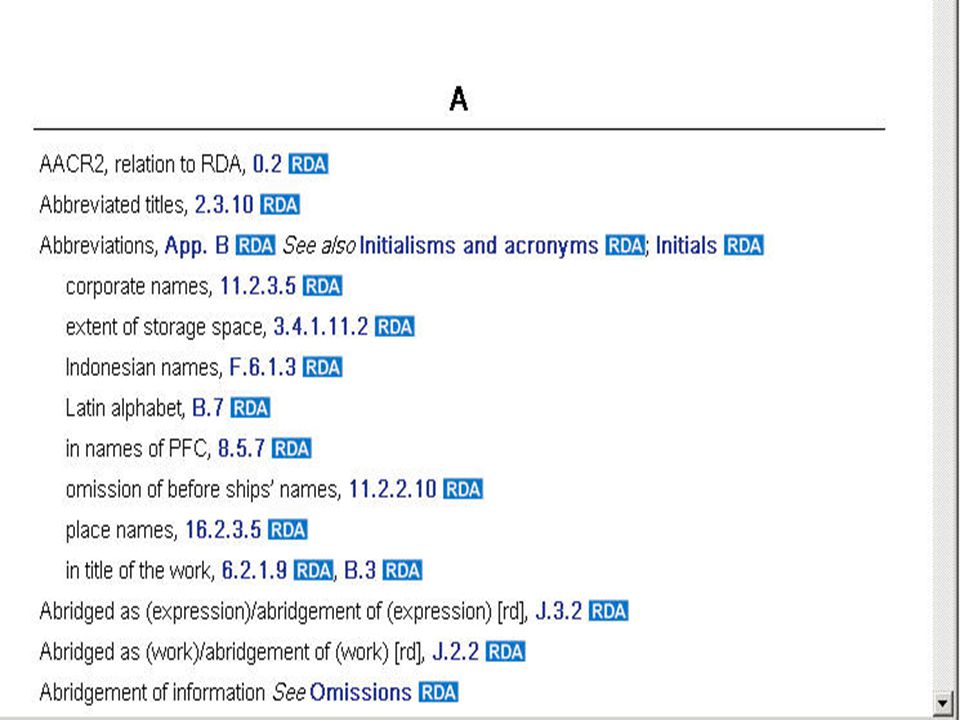
Task: Click RDA badge on storage space row
Action: click(x=395, y=327)
